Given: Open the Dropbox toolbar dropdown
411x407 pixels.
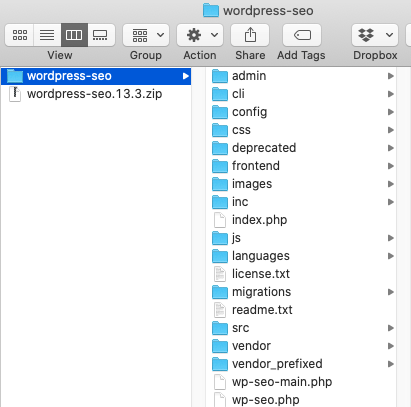Looking at the screenshot, I should (375, 35).
